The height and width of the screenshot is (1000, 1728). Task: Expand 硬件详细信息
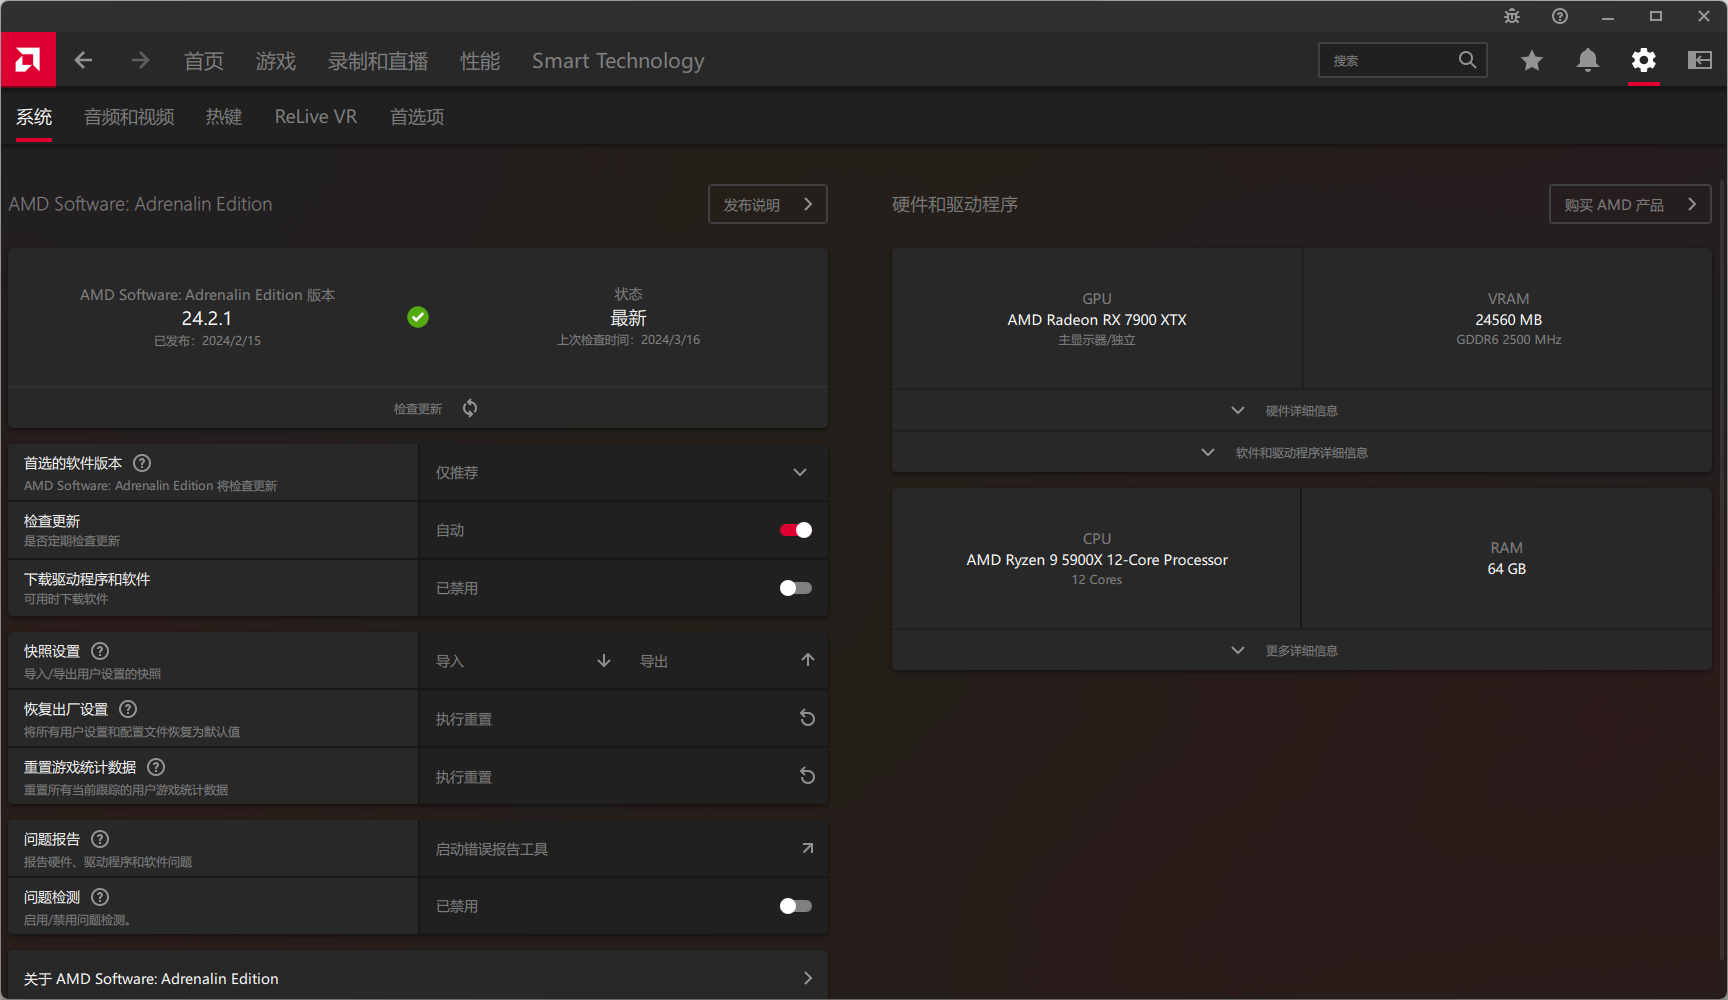click(1302, 411)
